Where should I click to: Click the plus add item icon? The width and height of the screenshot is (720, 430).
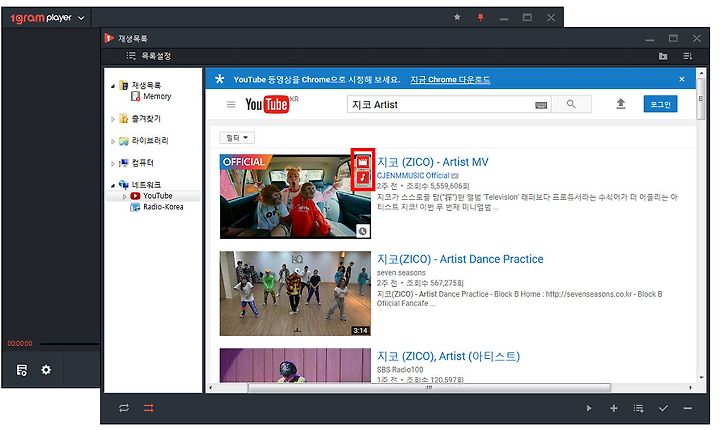click(613, 408)
